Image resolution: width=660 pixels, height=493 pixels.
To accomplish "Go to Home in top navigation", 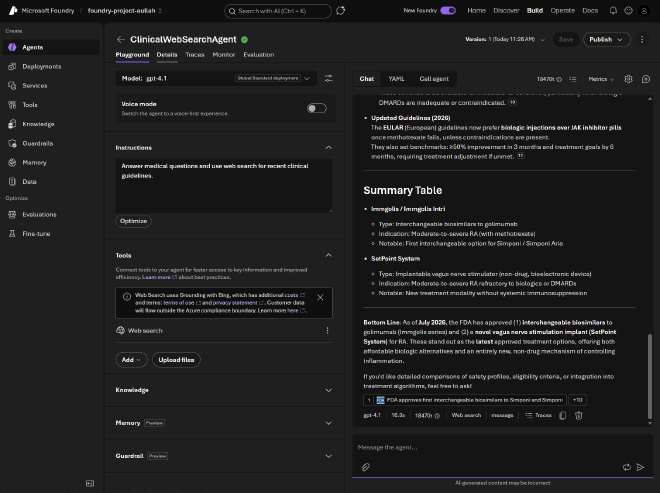I will 476,11.
